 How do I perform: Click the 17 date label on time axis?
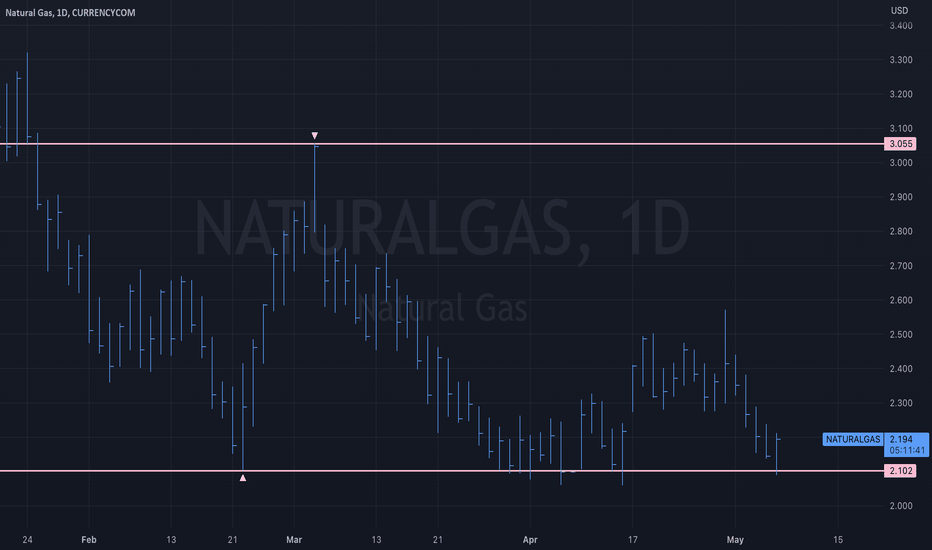point(632,540)
